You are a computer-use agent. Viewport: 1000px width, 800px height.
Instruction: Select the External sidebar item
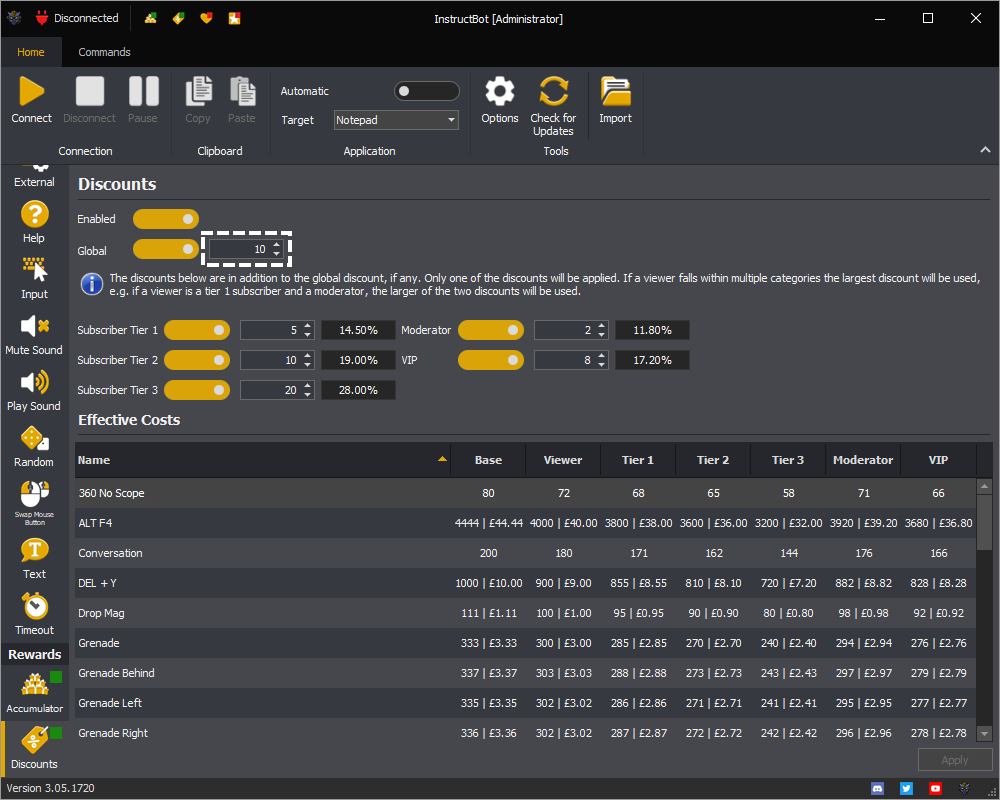pyautogui.click(x=34, y=175)
